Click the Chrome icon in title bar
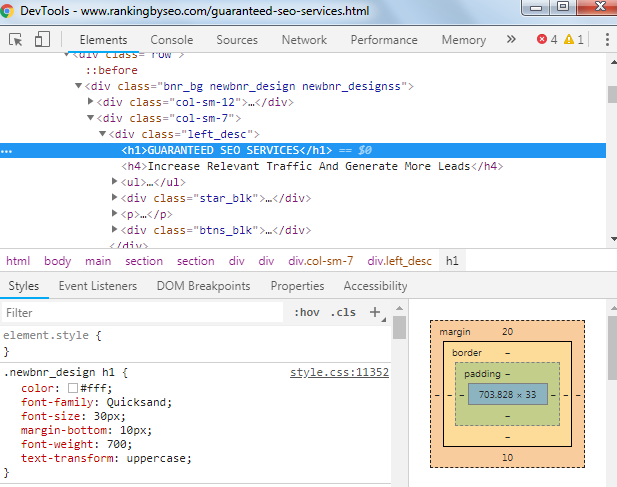Viewport: 617px width, 487px height. 7,11
